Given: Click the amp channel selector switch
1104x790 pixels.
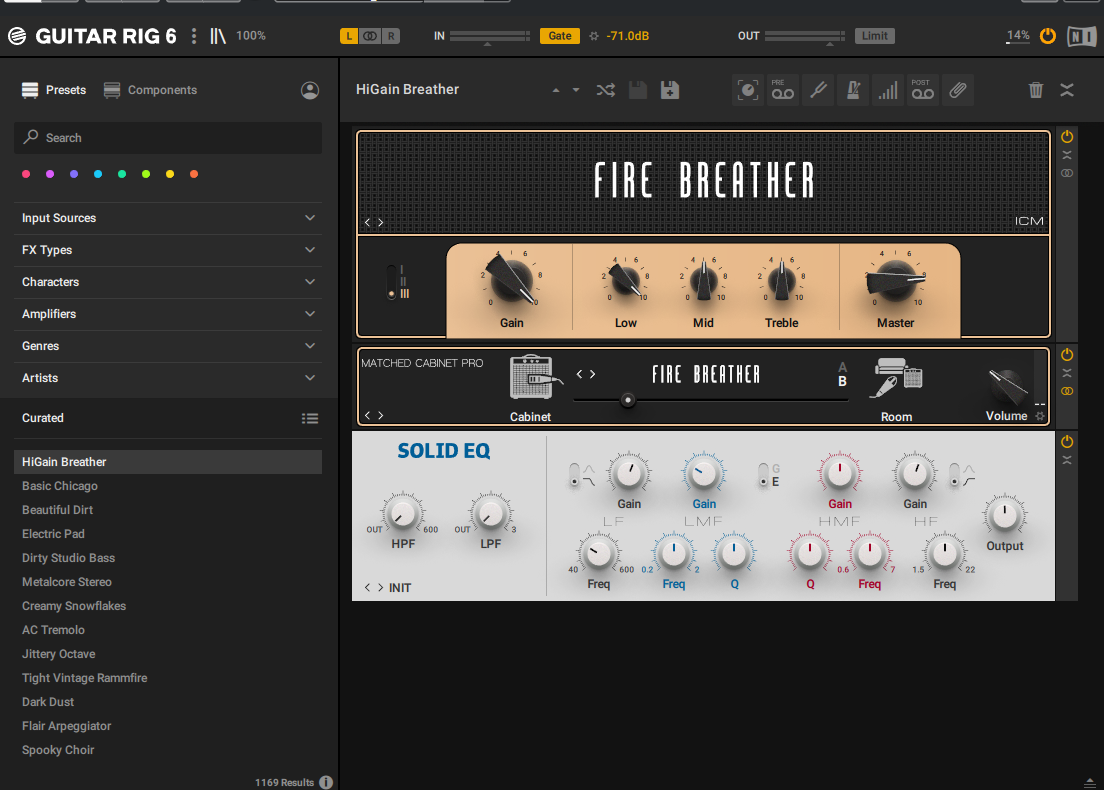Looking at the screenshot, I should (x=391, y=282).
